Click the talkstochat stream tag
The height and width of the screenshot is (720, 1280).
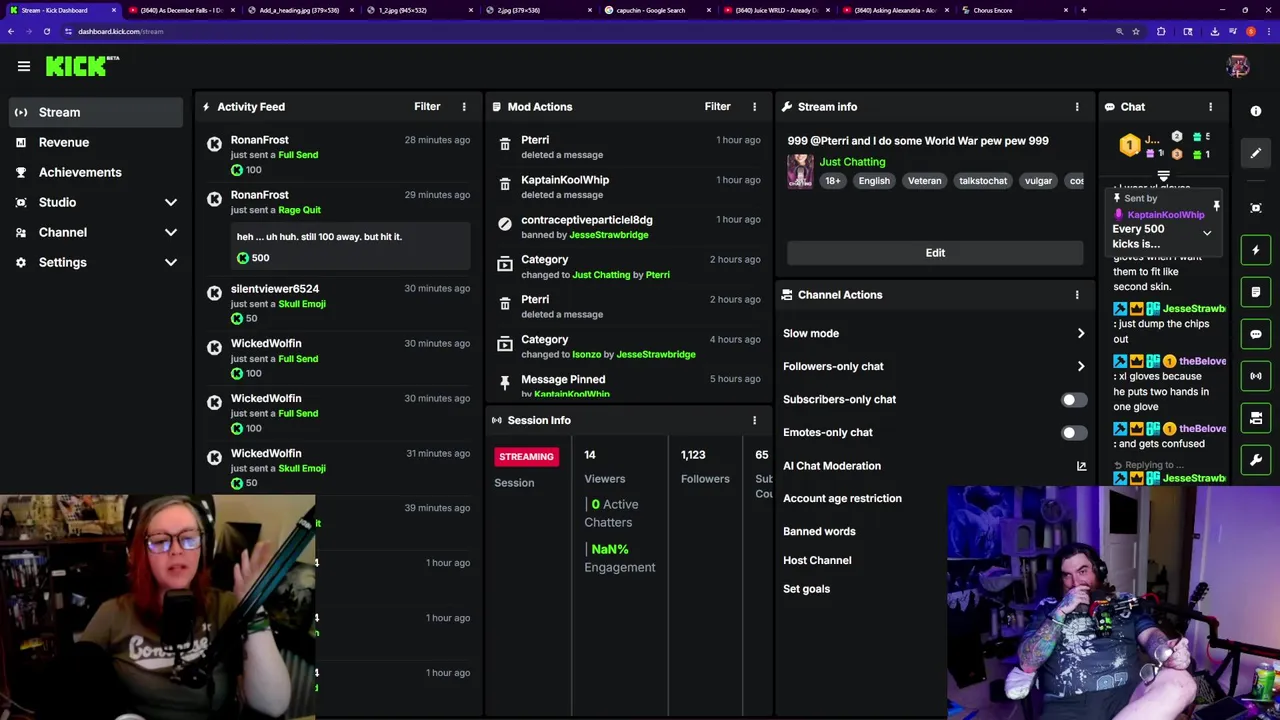pos(983,181)
